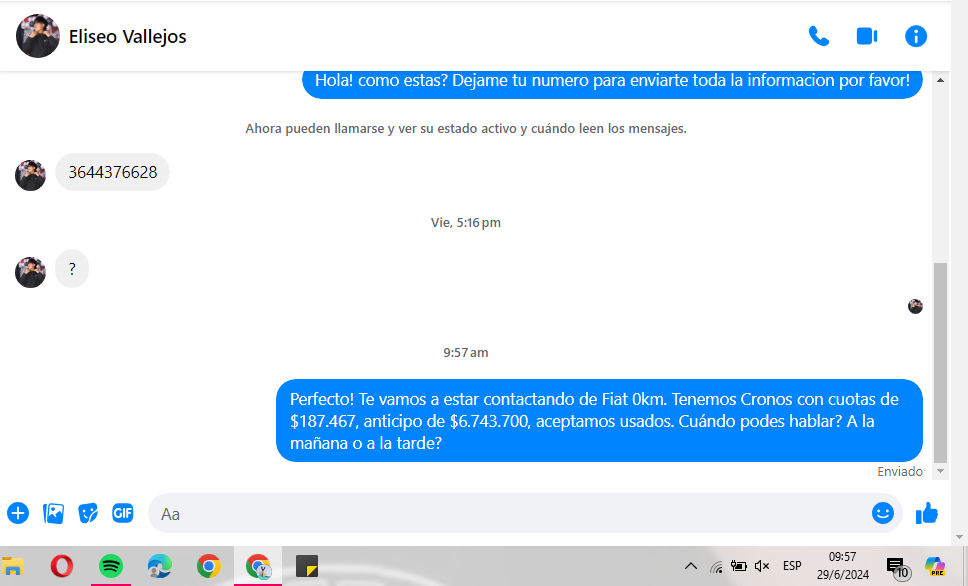968x586 pixels.
Task: Click sender avatar next to question mark
Action: 30,272
